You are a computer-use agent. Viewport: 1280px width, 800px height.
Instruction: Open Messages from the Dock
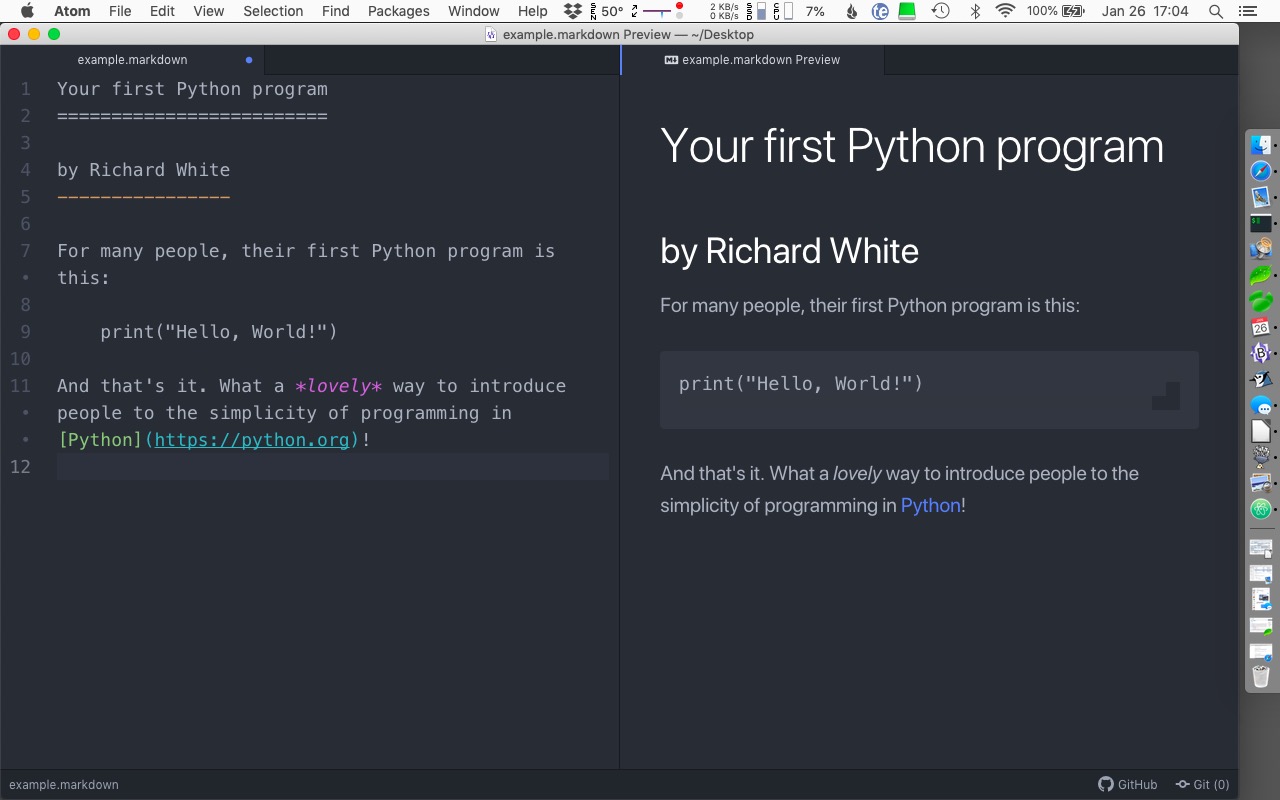[x=1260, y=405]
